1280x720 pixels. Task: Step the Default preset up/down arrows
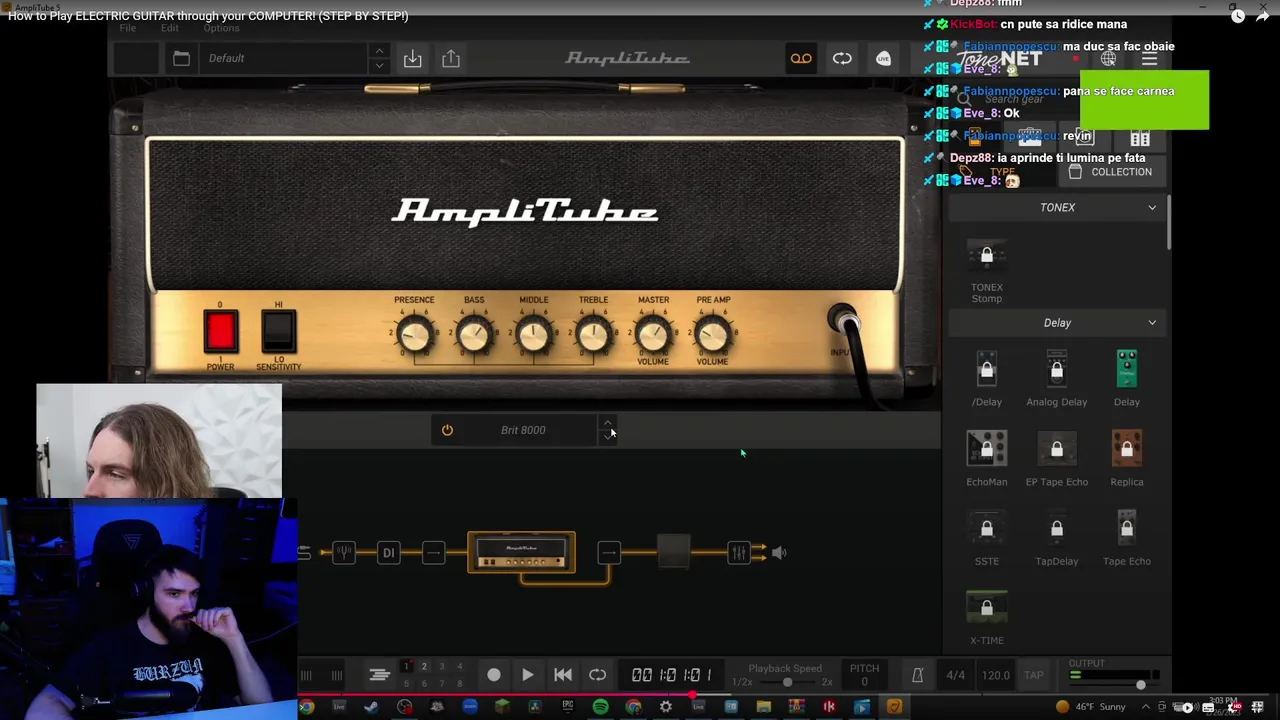pos(379,58)
